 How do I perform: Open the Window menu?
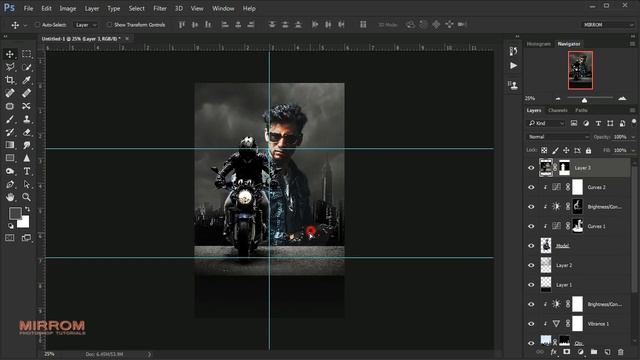tap(223, 8)
